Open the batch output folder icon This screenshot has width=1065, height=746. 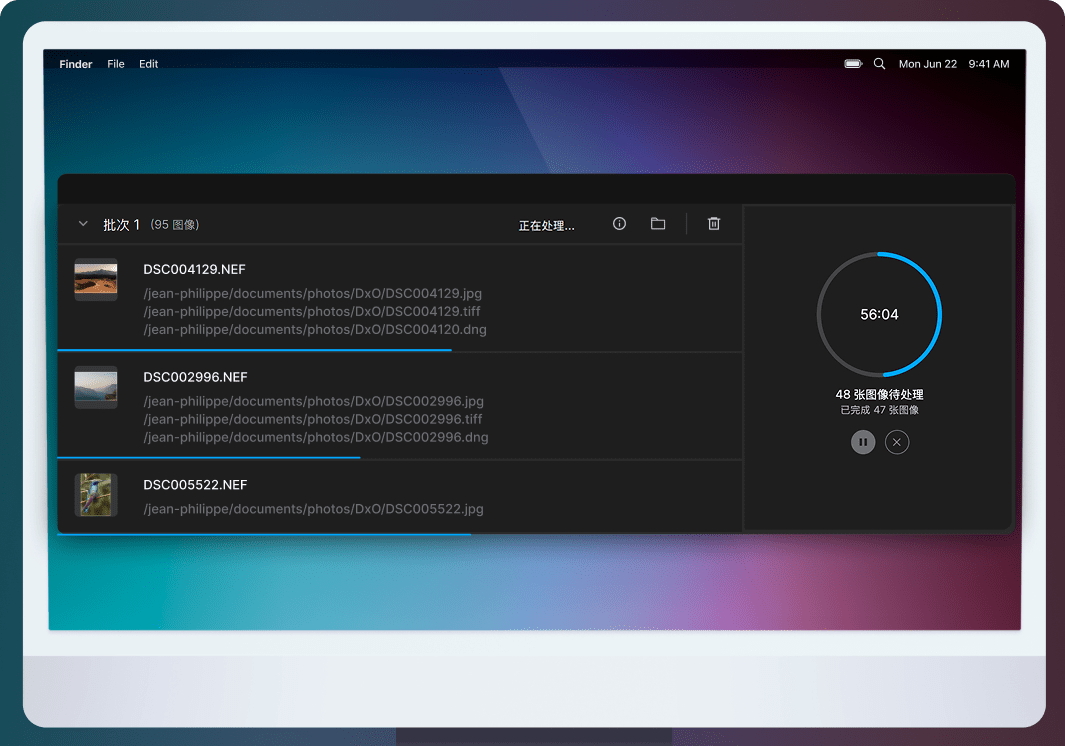coord(658,224)
